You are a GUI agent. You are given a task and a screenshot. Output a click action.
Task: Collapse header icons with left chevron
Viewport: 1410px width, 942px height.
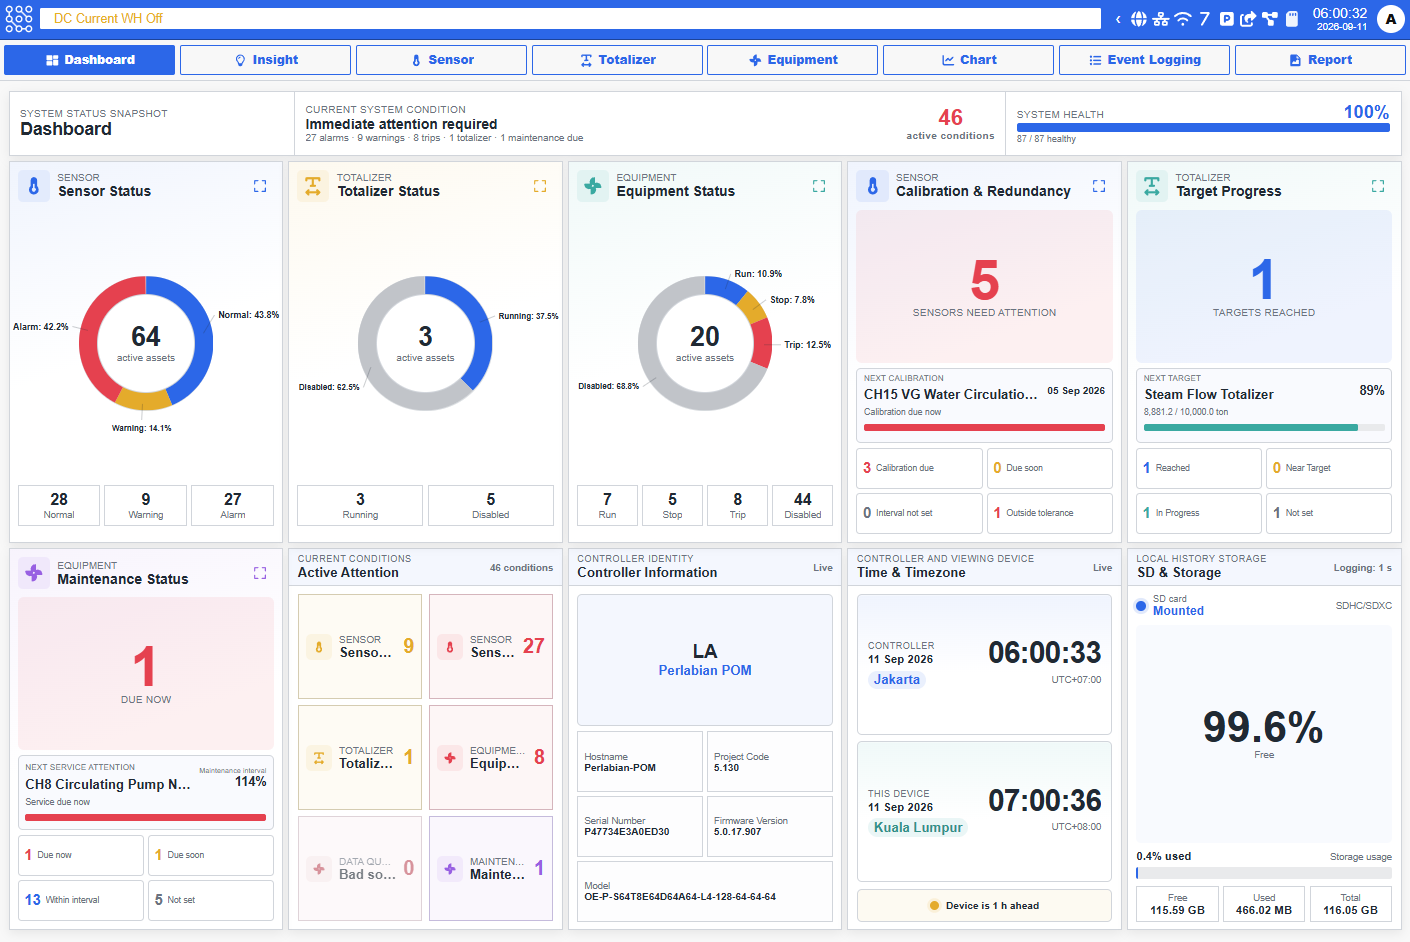pyautogui.click(x=1118, y=19)
